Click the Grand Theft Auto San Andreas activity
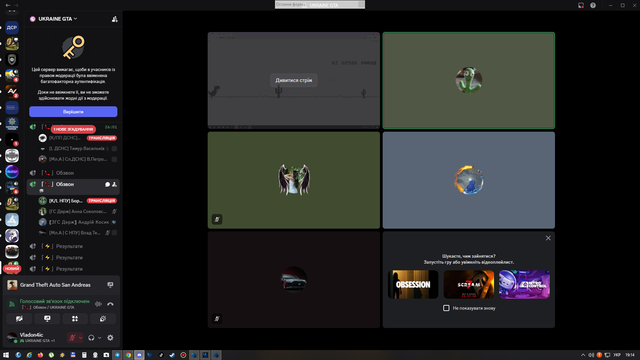The image size is (640, 360). coord(55,285)
